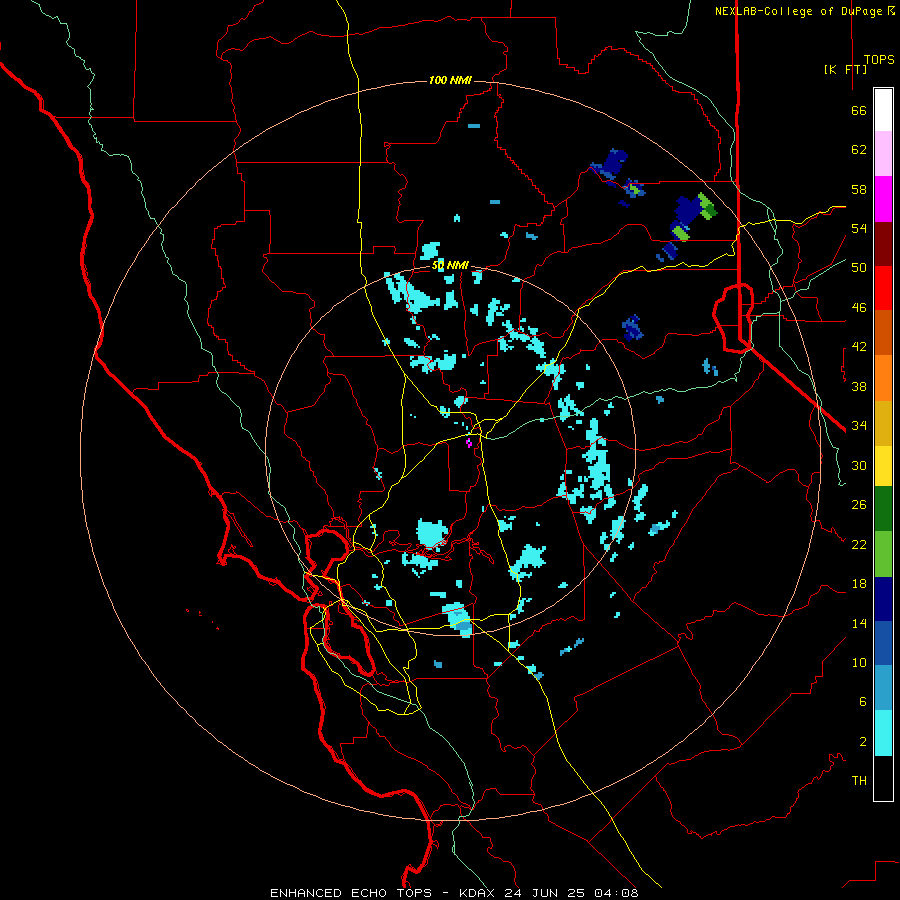Click the medium blue swatch in the legend
This screenshot has width=900, height=900.
coord(883,643)
